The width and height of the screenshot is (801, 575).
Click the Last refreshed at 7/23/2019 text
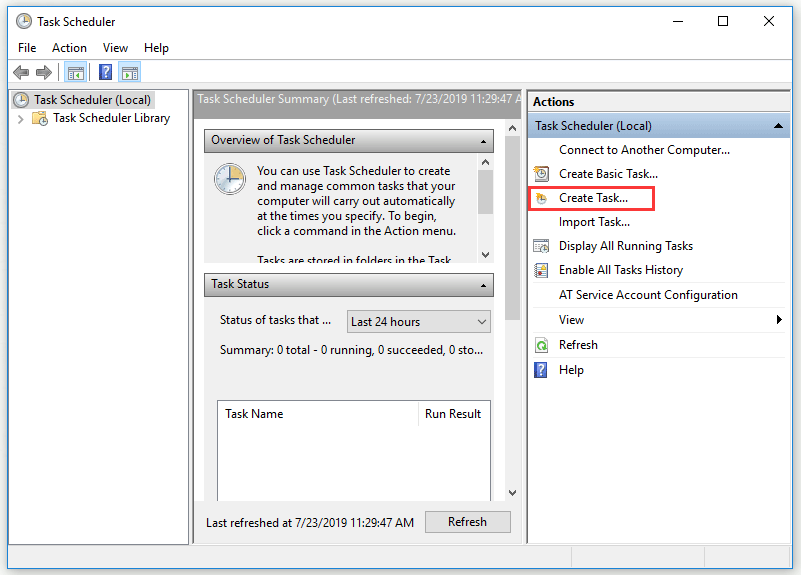point(310,523)
